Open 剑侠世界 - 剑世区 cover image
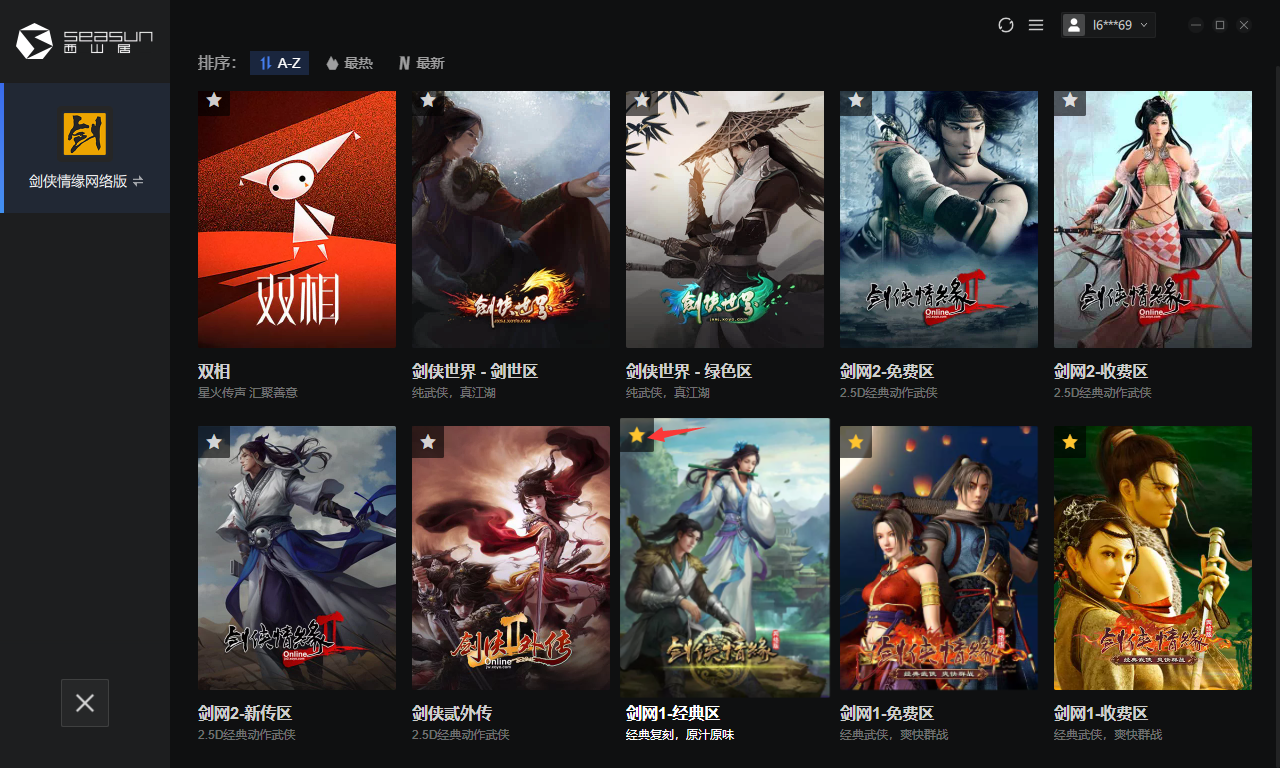The image size is (1280, 768). point(511,219)
